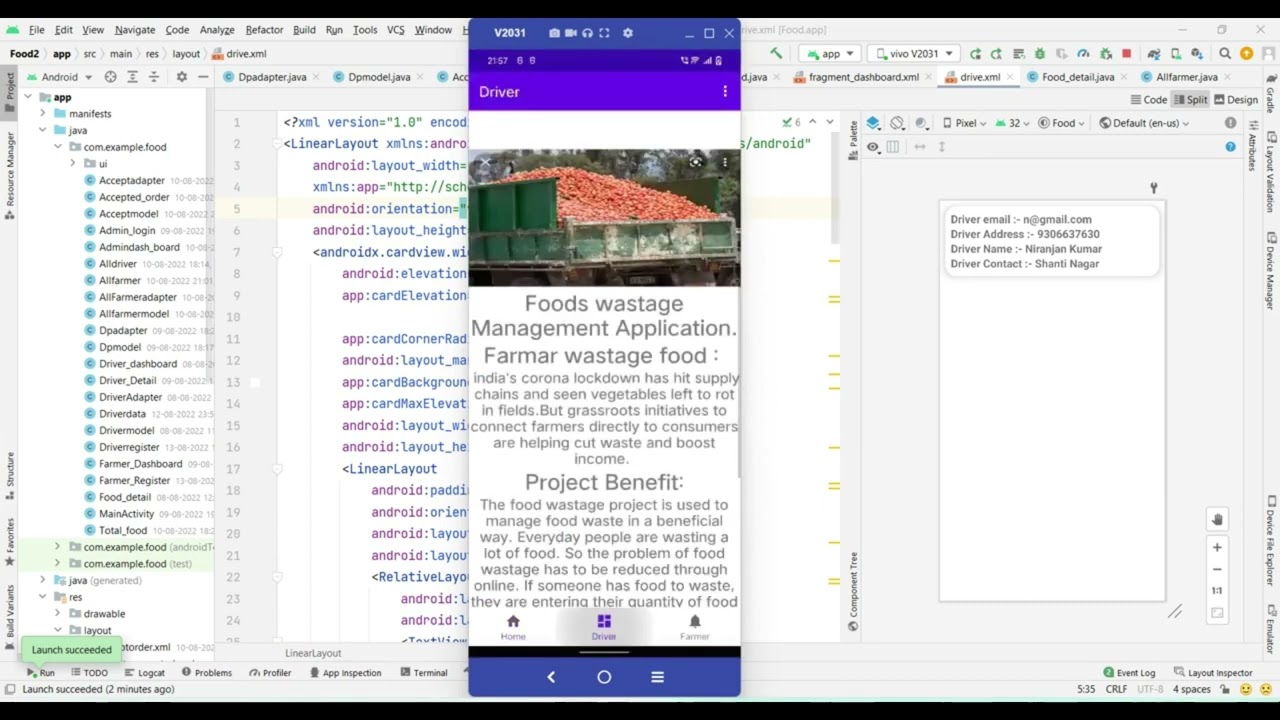1280x720 pixels.
Task: Toggle the Palette side tool window
Action: pos(853,141)
